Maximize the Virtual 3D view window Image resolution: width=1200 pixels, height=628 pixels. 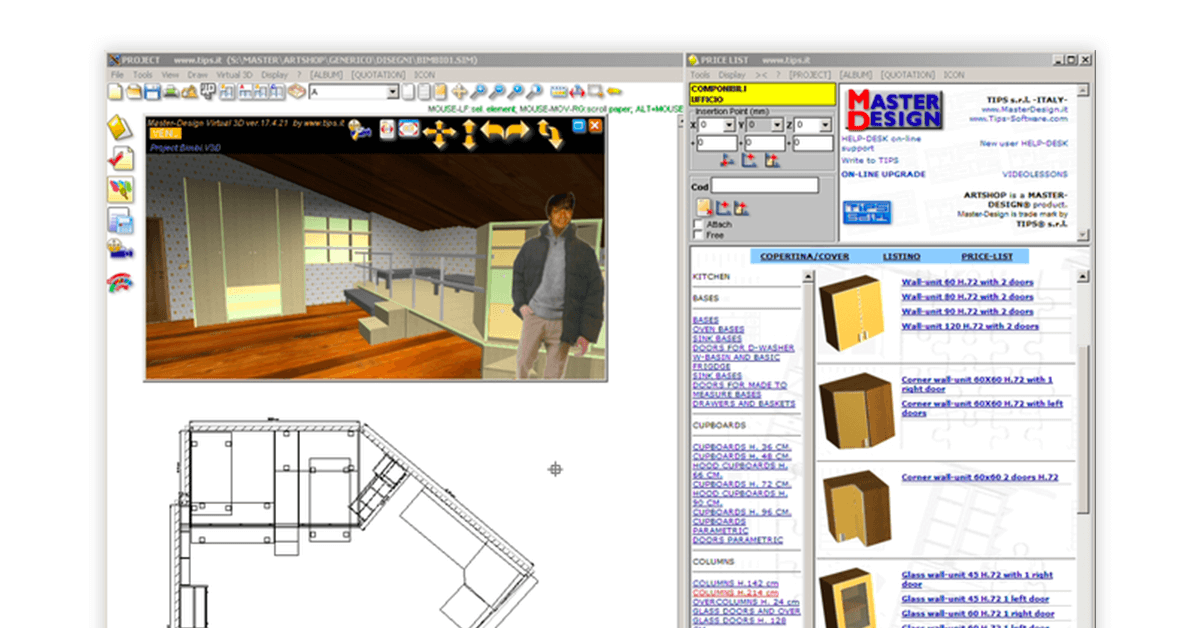(x=578, y=125)
